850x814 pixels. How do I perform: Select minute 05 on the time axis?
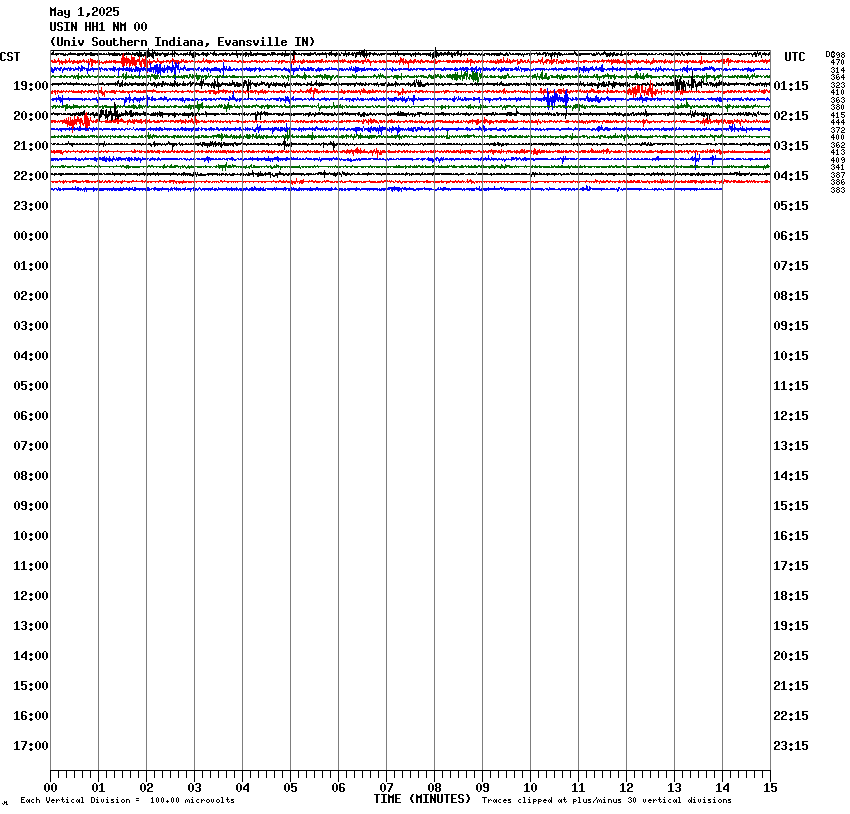coord(291,788)
